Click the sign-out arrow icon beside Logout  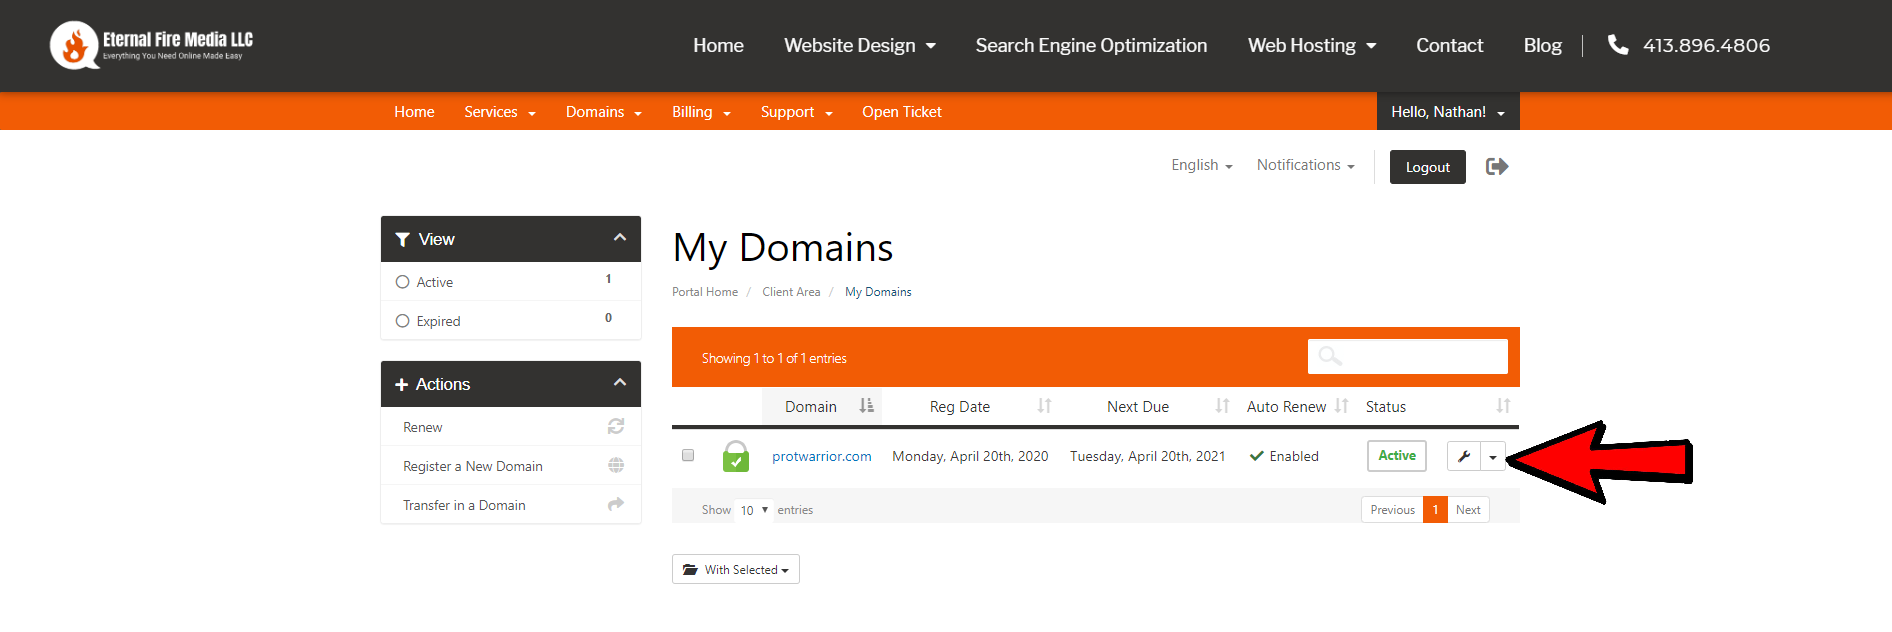point(1496,167)
